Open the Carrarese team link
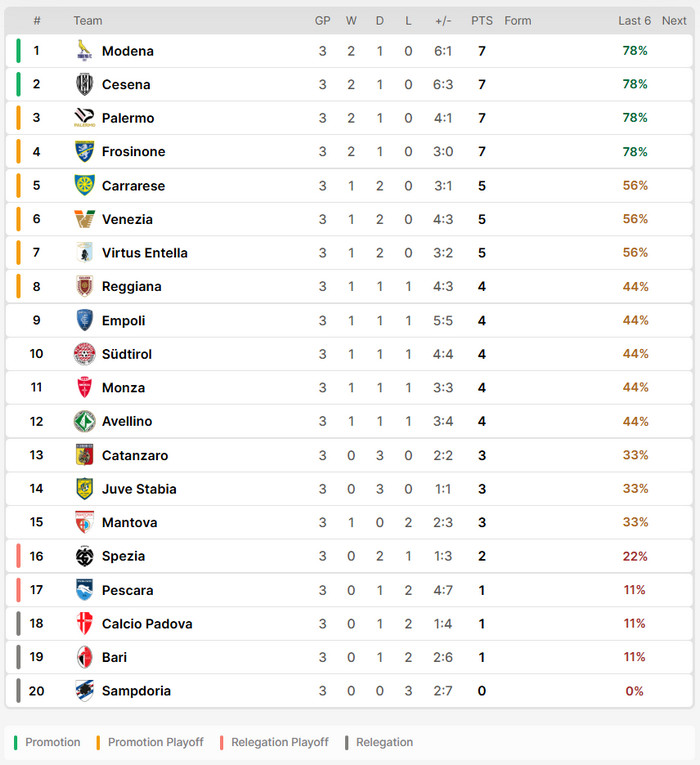Viewport: 700px width, 765px height. [x=133, y=185]
